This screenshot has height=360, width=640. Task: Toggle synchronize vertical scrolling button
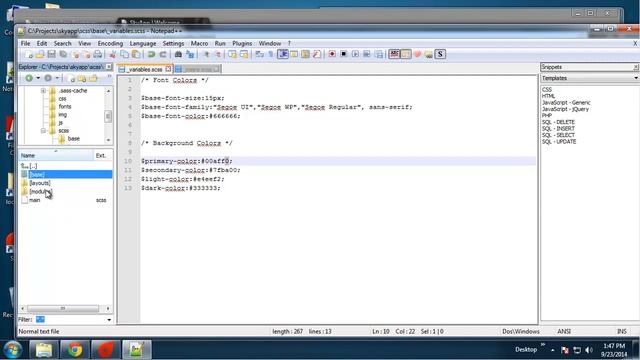[232, 54]
